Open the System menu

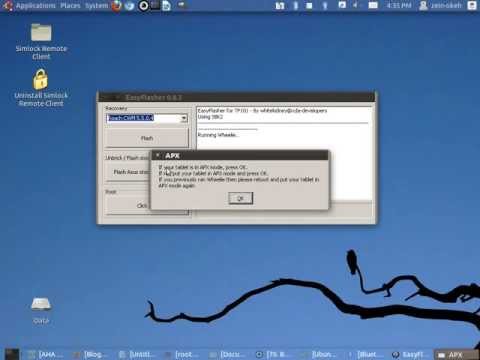pos(97,6)
